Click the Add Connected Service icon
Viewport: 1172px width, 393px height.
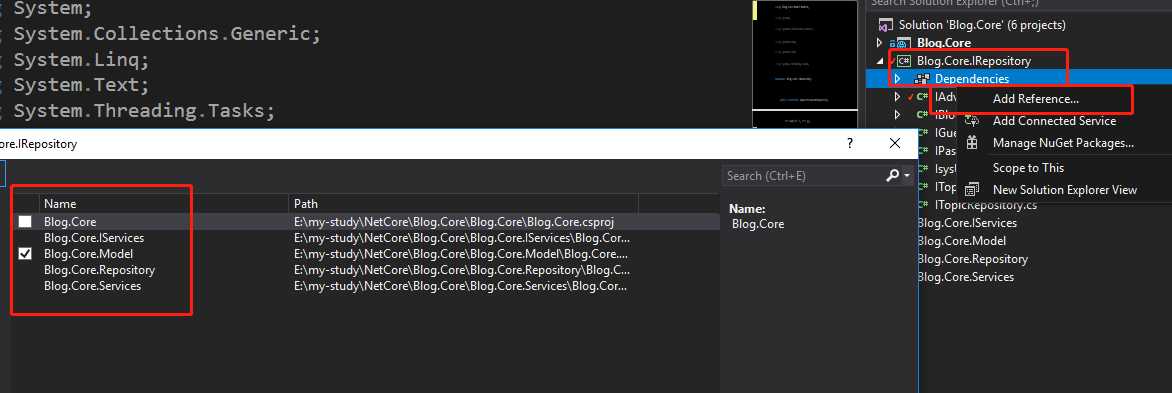(972, 121)
